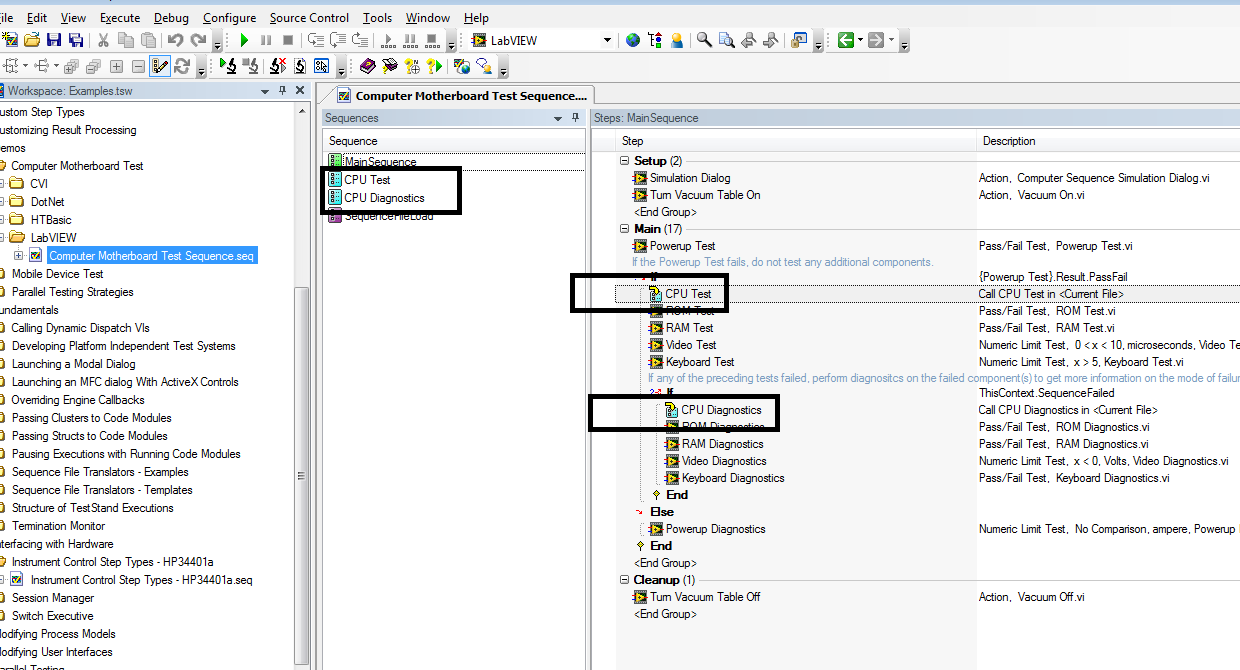Click the Step Into debug icon

(316, 40)
